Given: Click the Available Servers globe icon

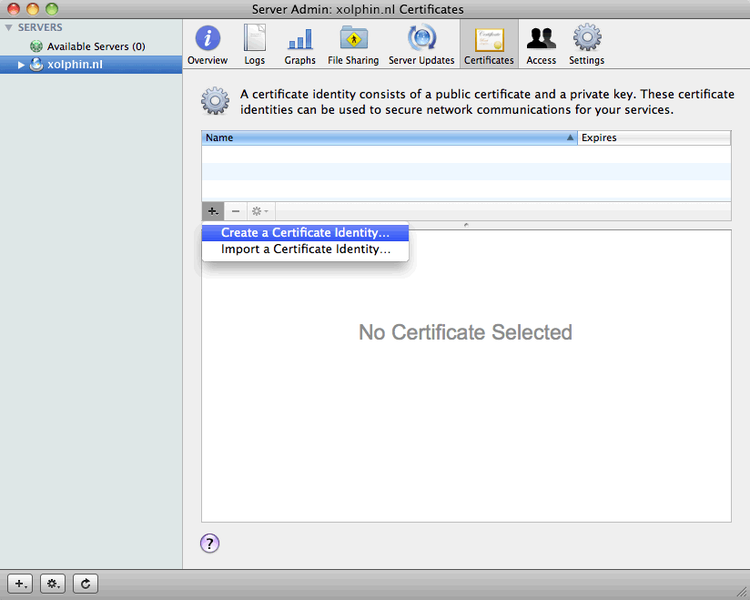Looking at the screenshot, I should (36, 46).
